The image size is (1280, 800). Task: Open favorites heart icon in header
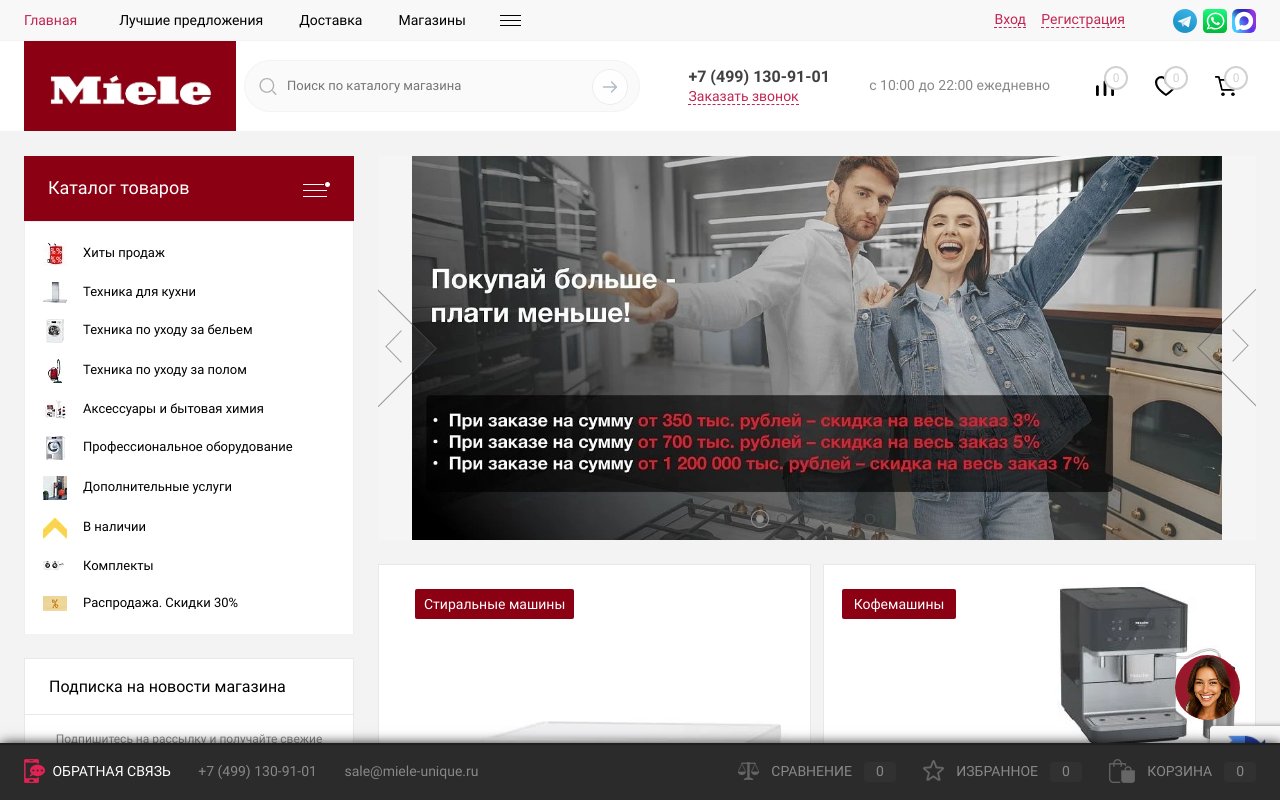(x=1165, y=87)
